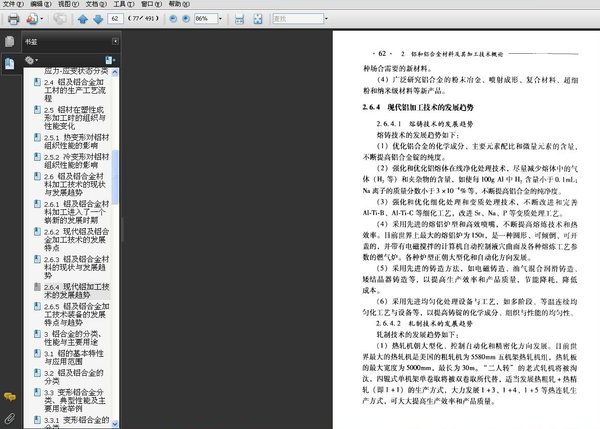
Task: Open the 窗口 menu
Action: (x=151, y=4)
